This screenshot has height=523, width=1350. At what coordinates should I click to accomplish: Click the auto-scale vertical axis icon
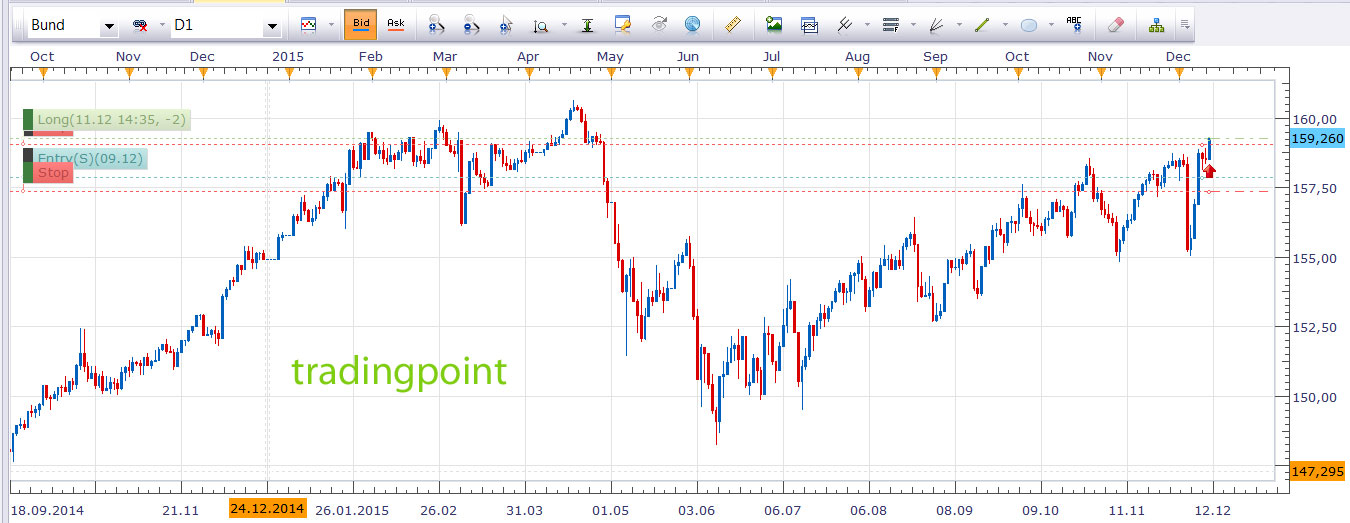(x=587, y=25)
